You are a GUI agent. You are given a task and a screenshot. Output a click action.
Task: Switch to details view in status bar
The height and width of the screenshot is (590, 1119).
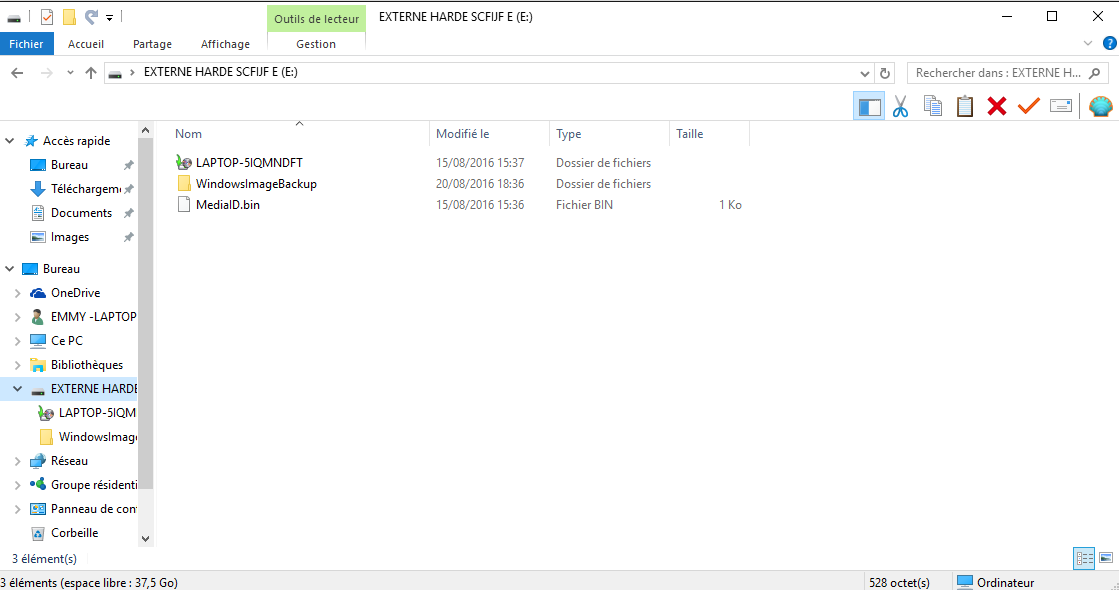coord(1084,559)
